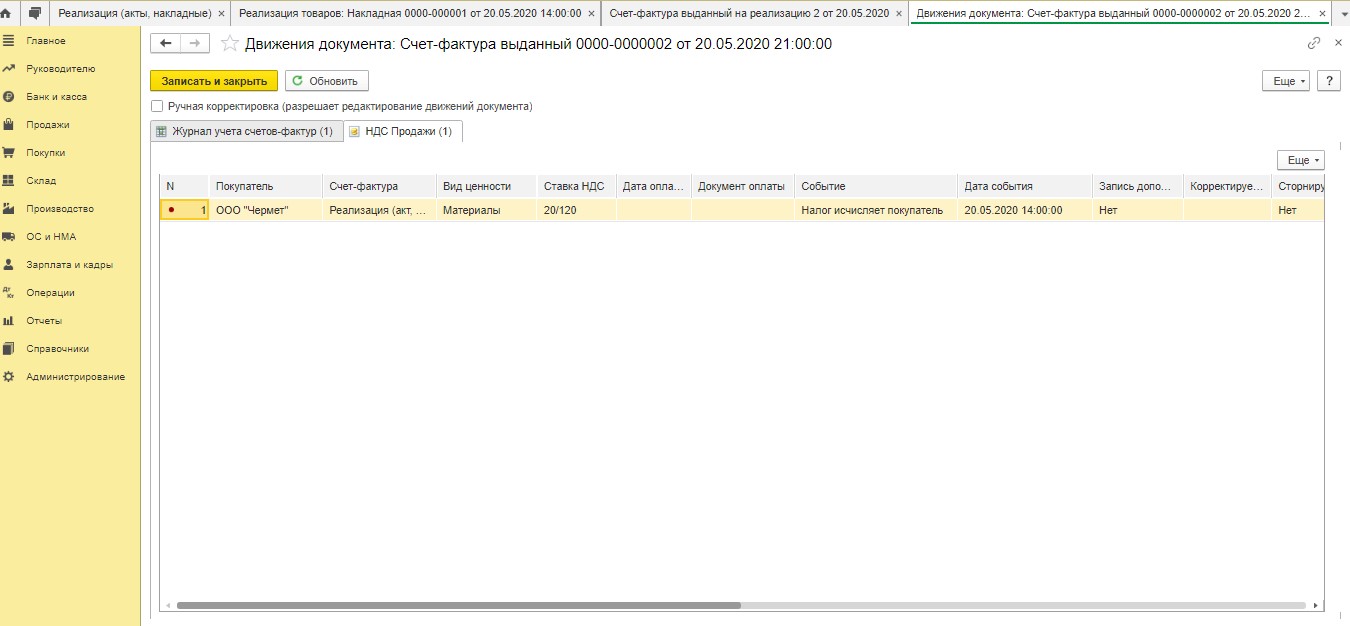Open help with question mark button
Screen dimensions: 1350x626
(x=1329, y=81)
